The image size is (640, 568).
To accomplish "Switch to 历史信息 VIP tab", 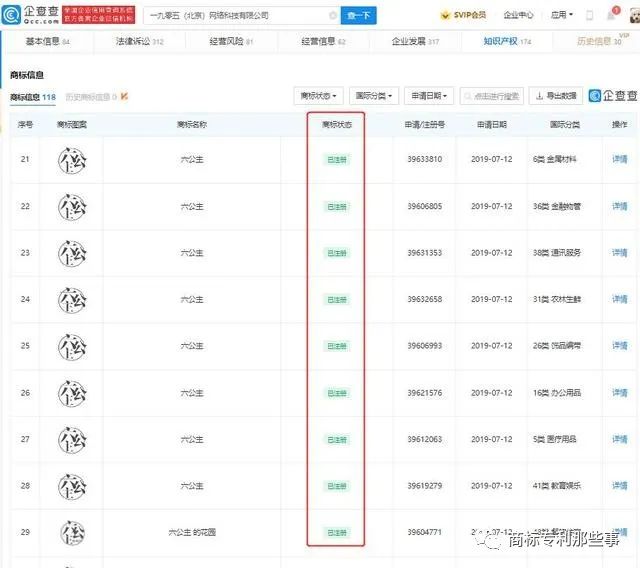I will click(x=599, y=41).
